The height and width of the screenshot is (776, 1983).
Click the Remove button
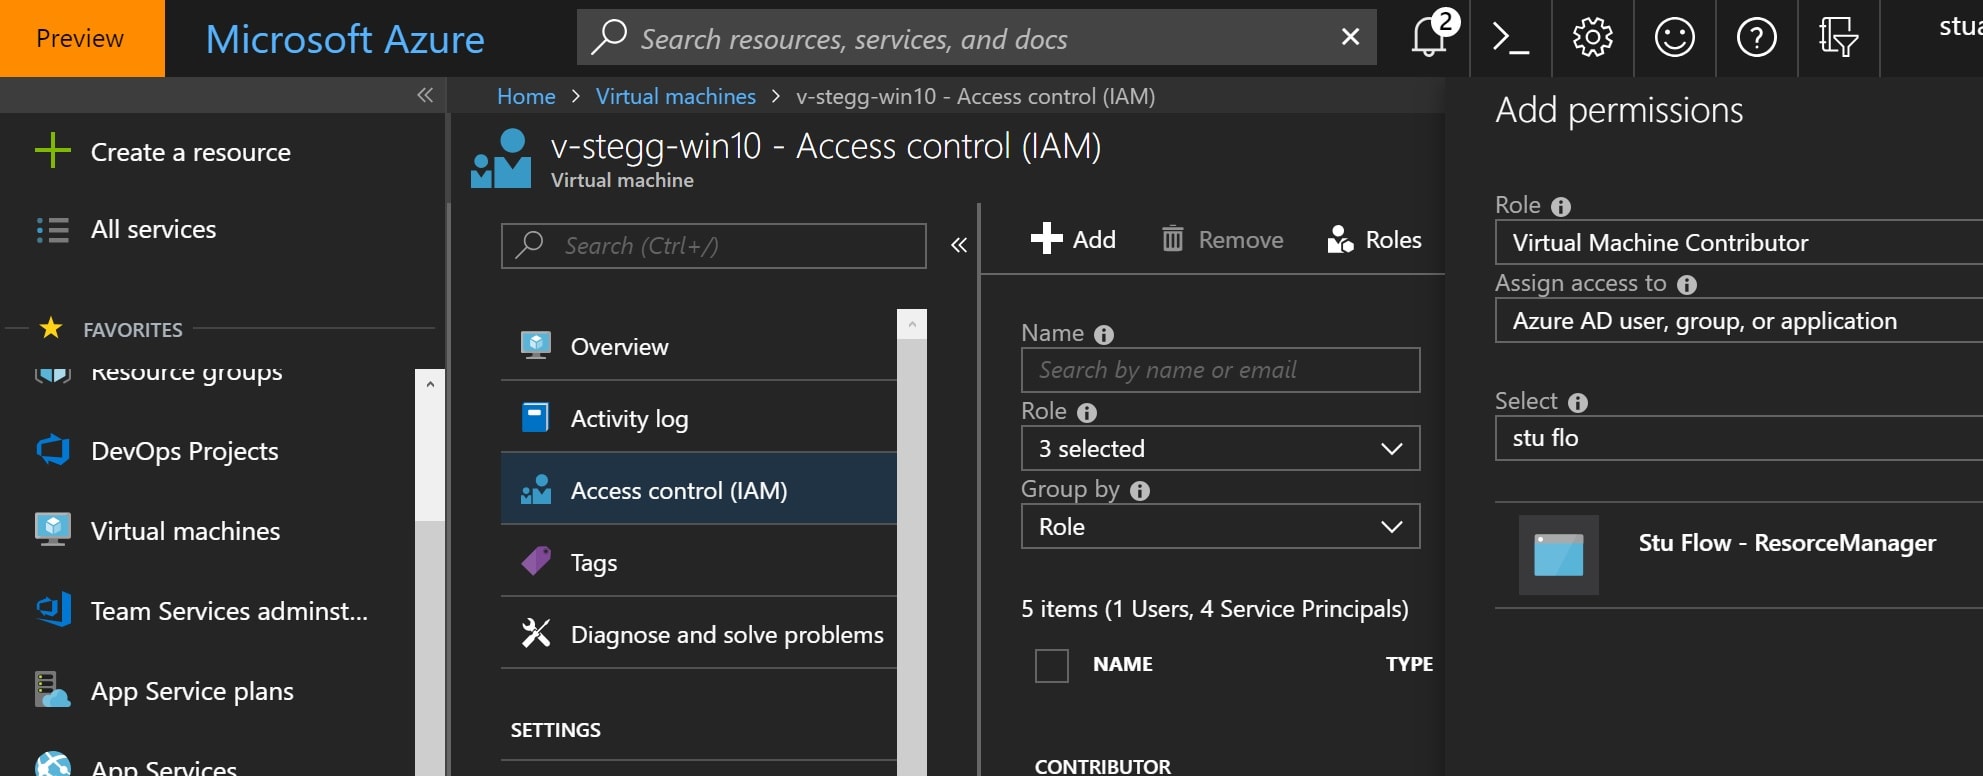(1222, 239)
